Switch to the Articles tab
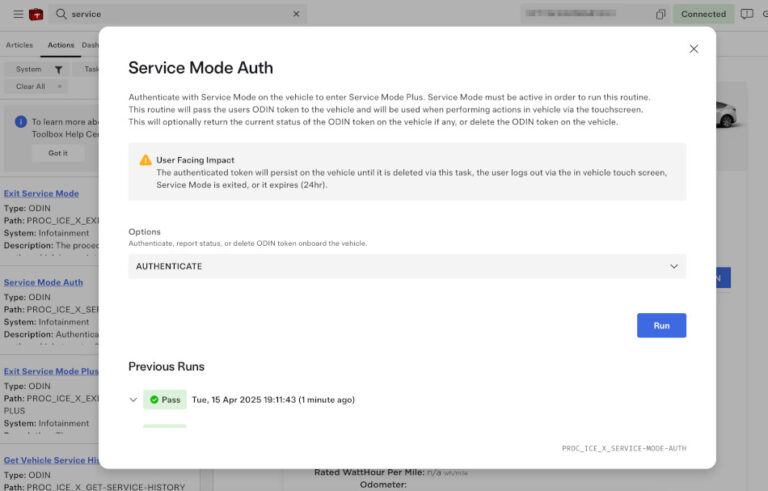Viewport: 768px width, 491px height. tap(19, 45)
